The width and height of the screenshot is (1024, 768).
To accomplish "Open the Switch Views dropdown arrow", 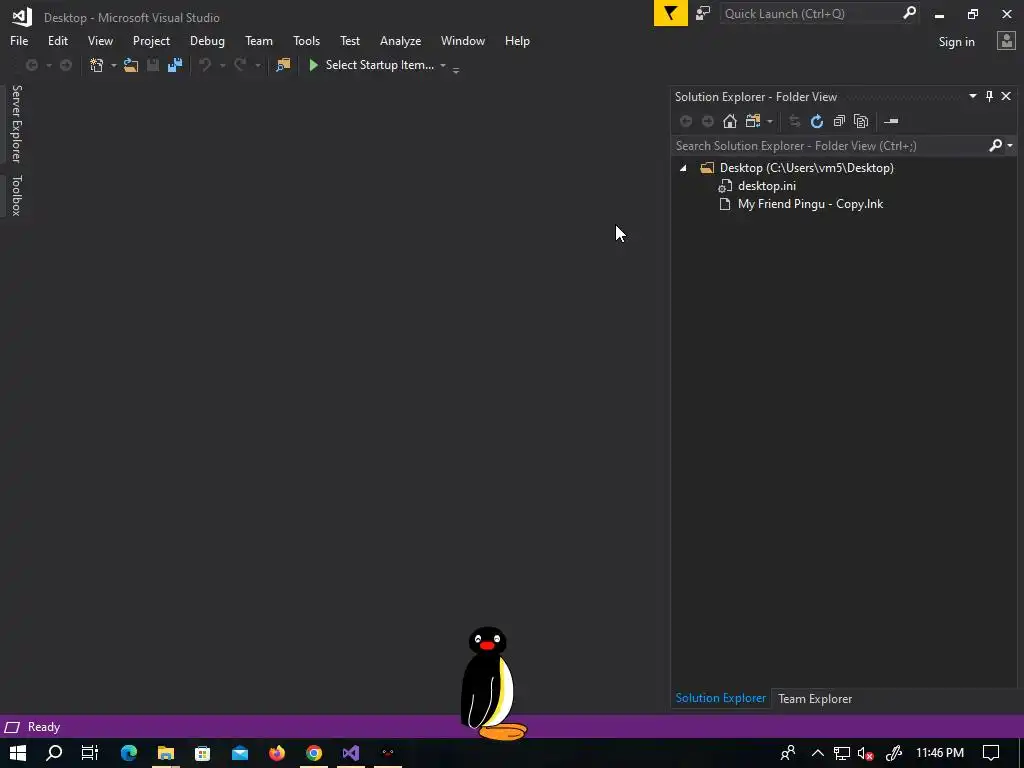I will pos(770,121).
